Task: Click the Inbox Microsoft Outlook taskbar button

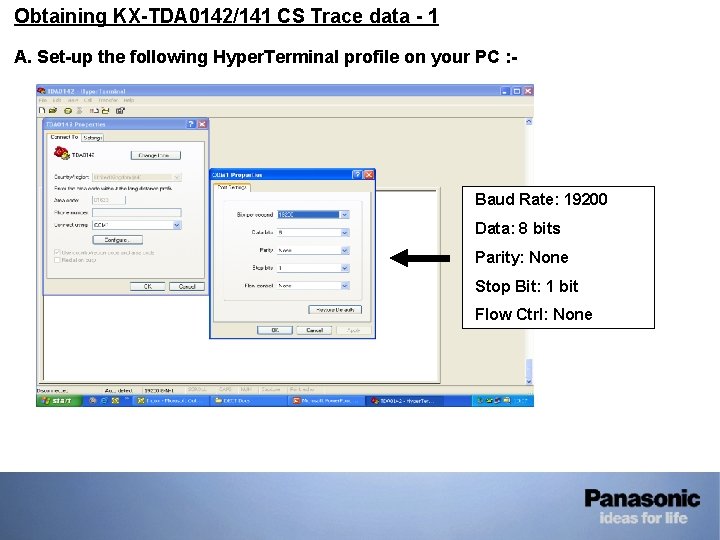Action: click(x=172, y=401)
